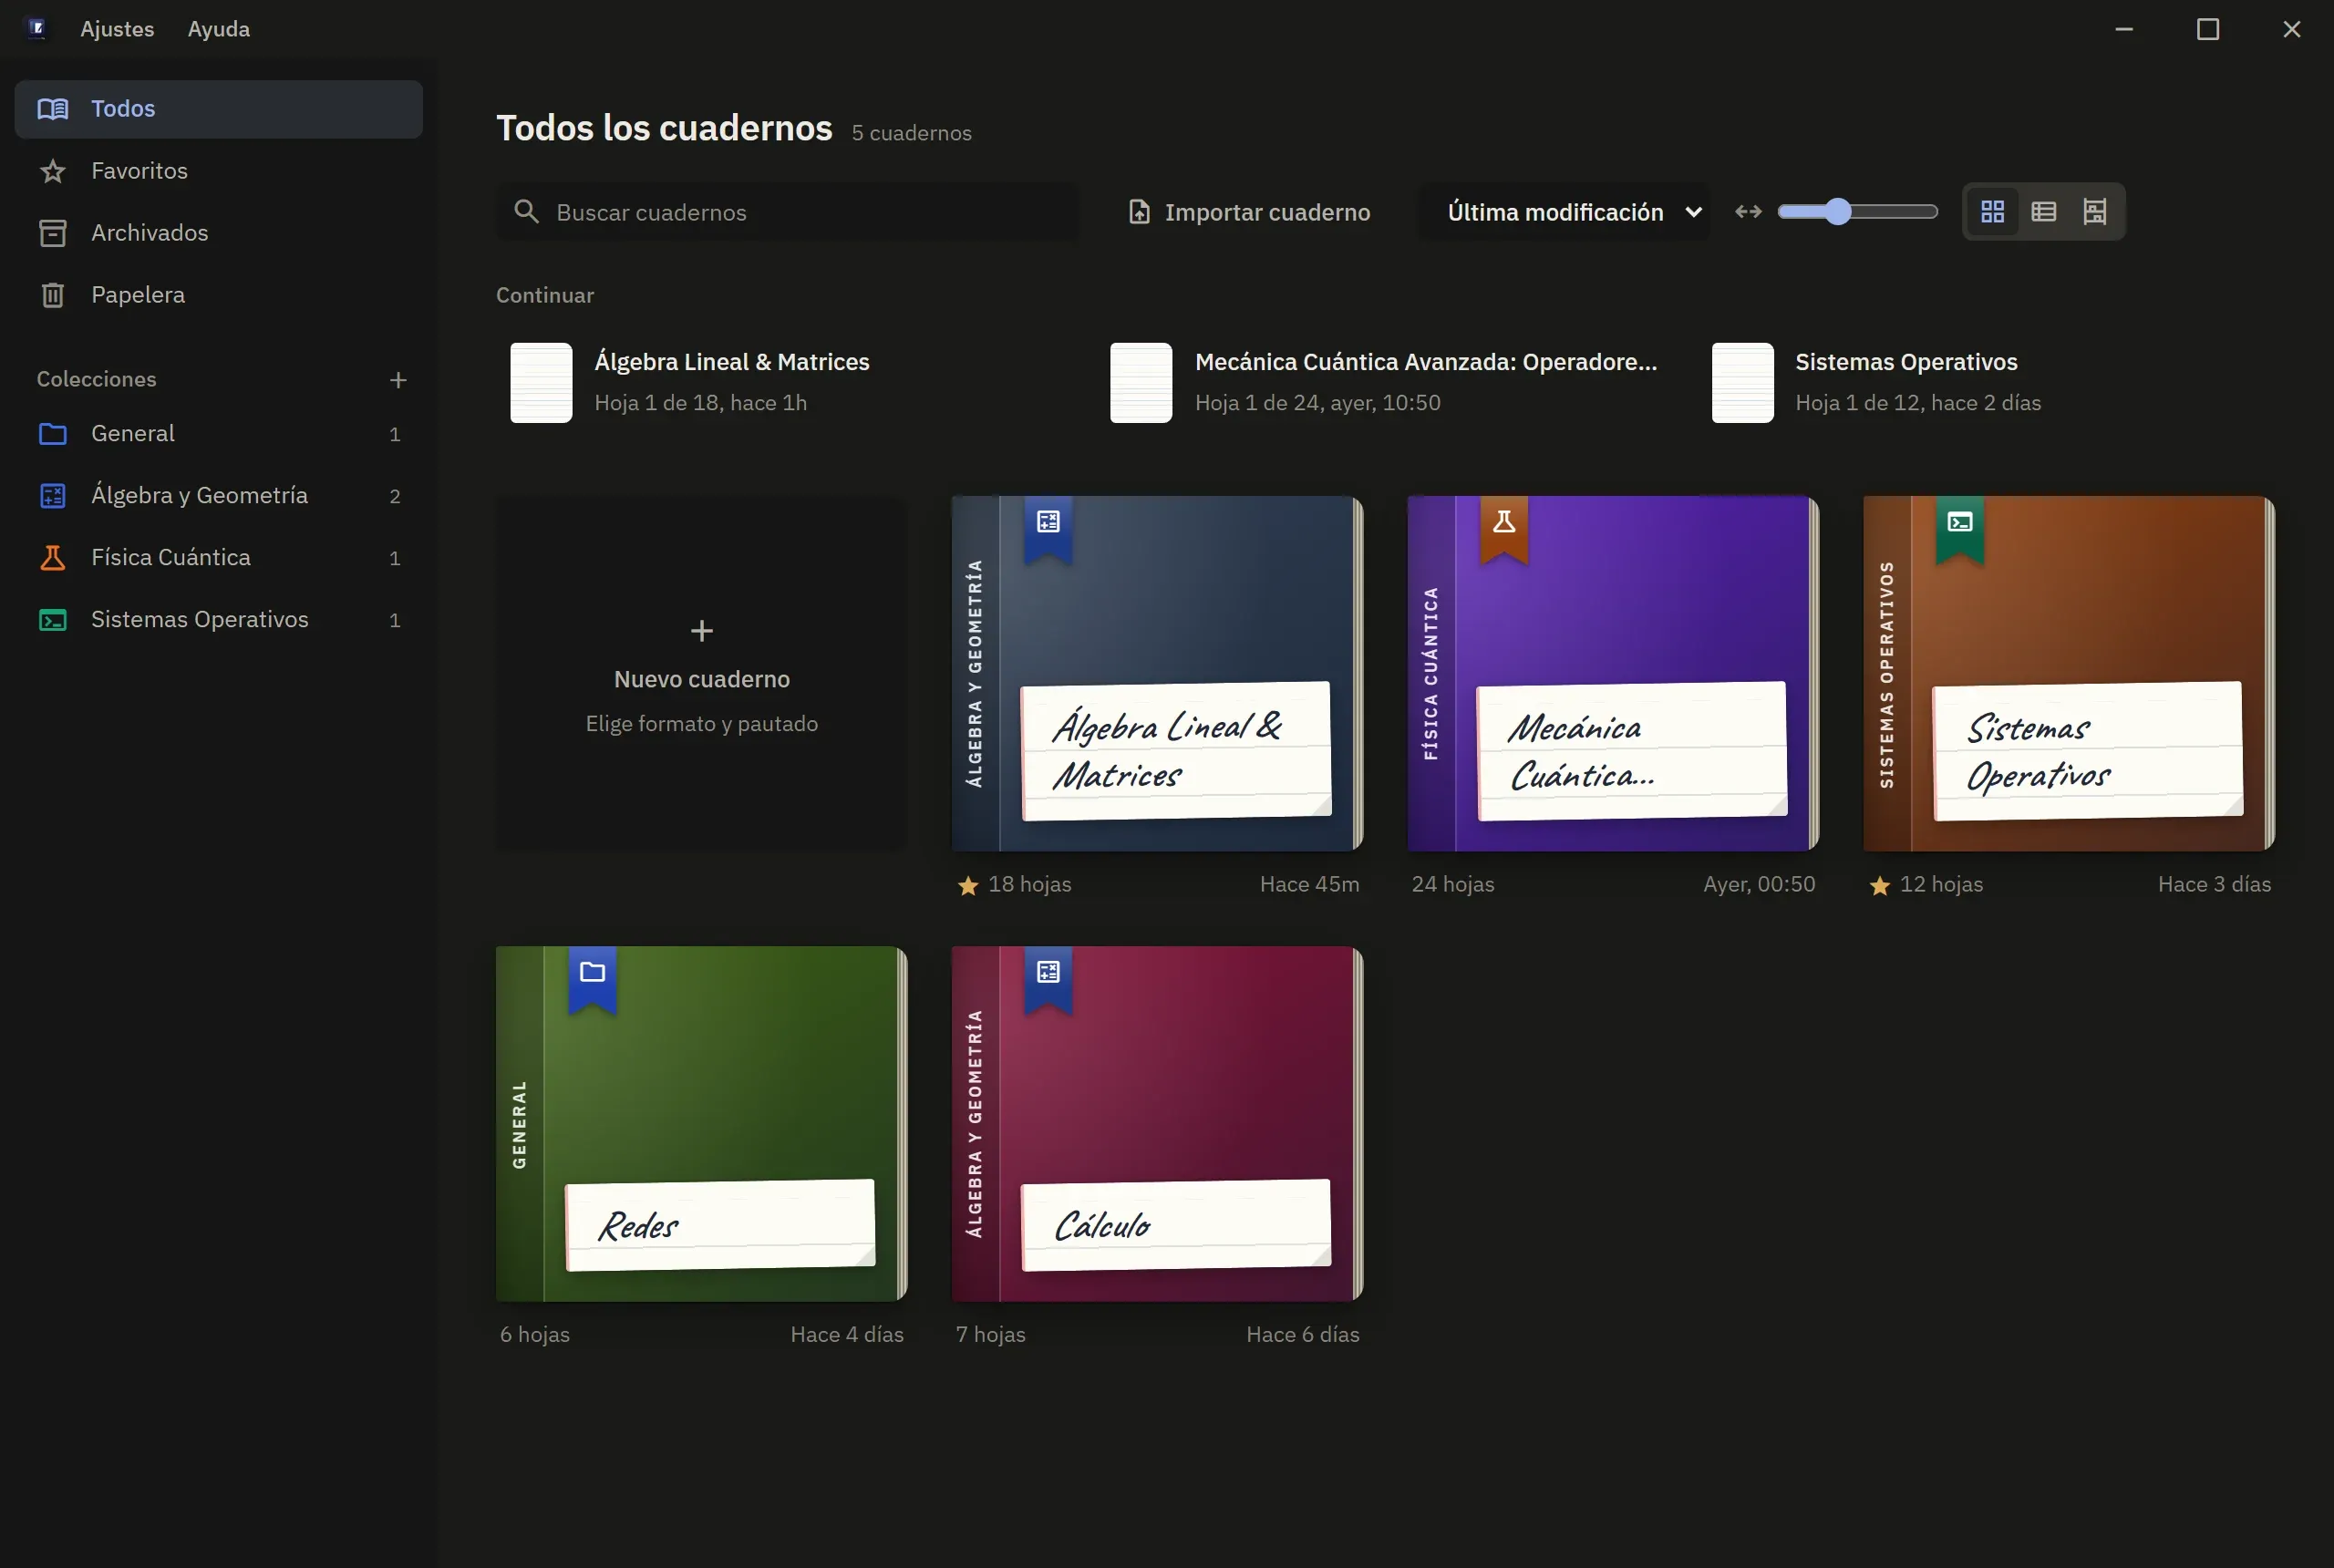
Task: Toggle favorite star on Álgebra Lineal notebook
Action: [x=967, y=885]
